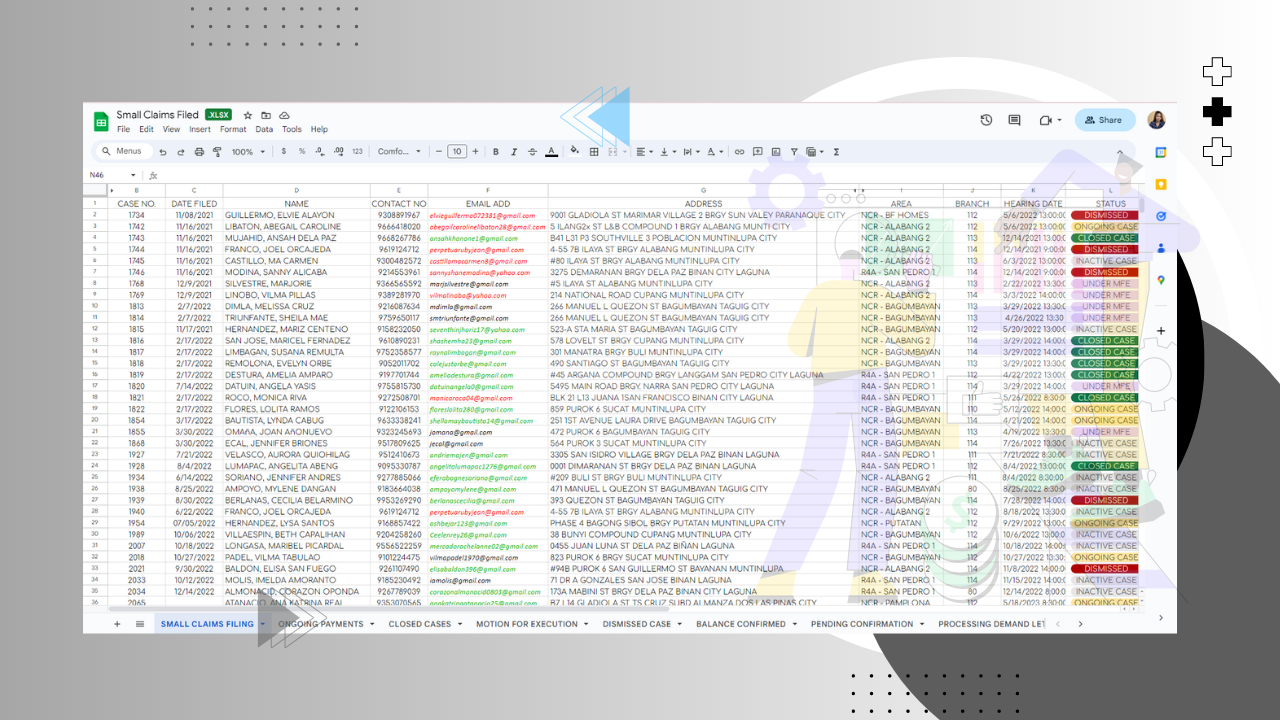Start a Meet video call
1280x720 pixels.
1048,120
